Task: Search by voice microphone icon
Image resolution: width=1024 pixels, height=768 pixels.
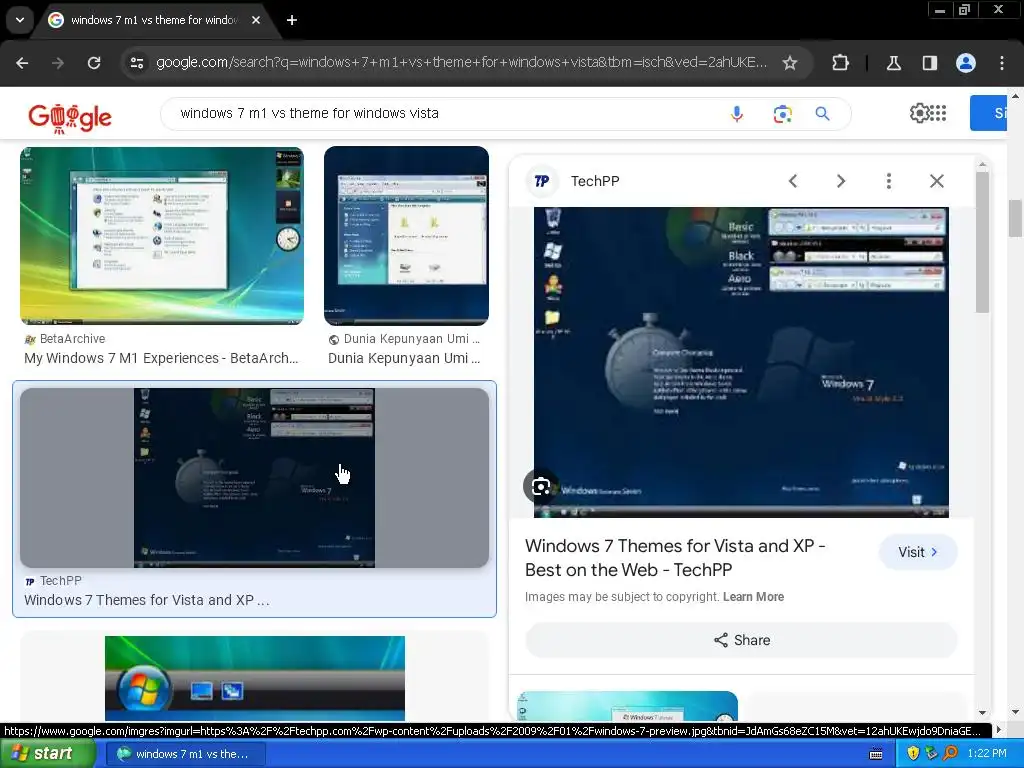Action: click(x=736, y=114)
